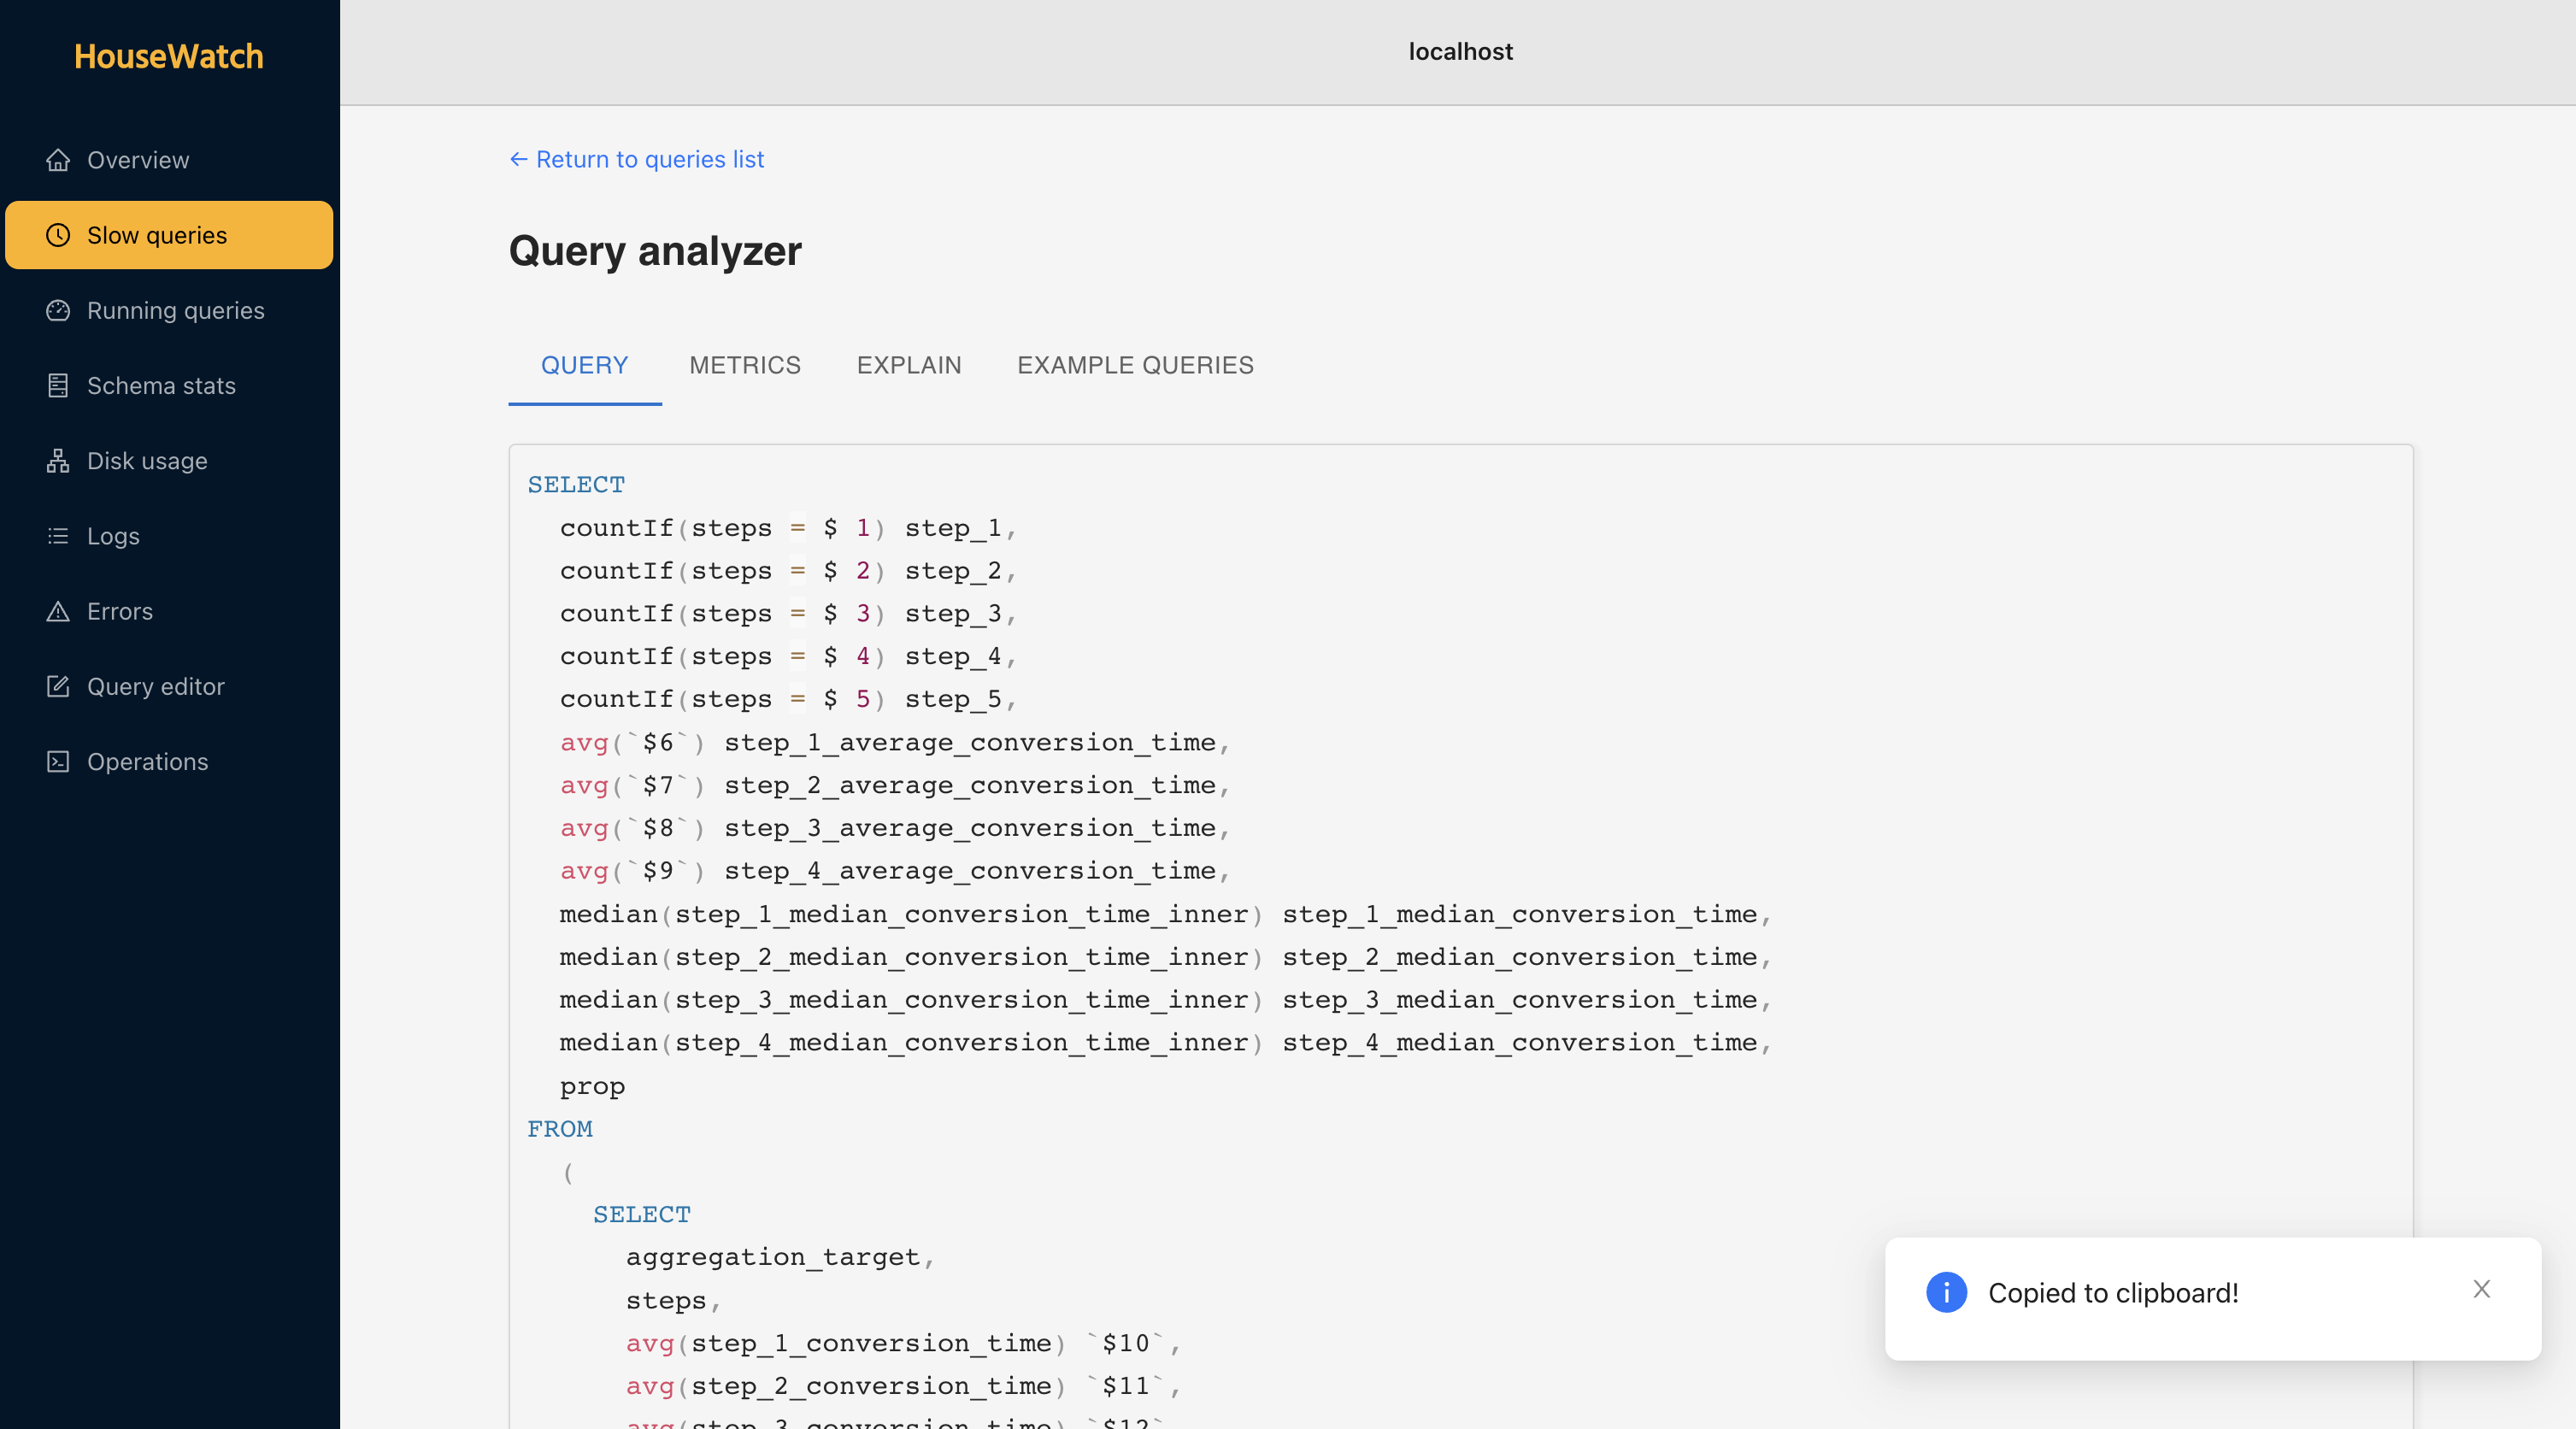Select the QUERY tab
Screen dimensions: 2576x1429
tap(584, 365)
